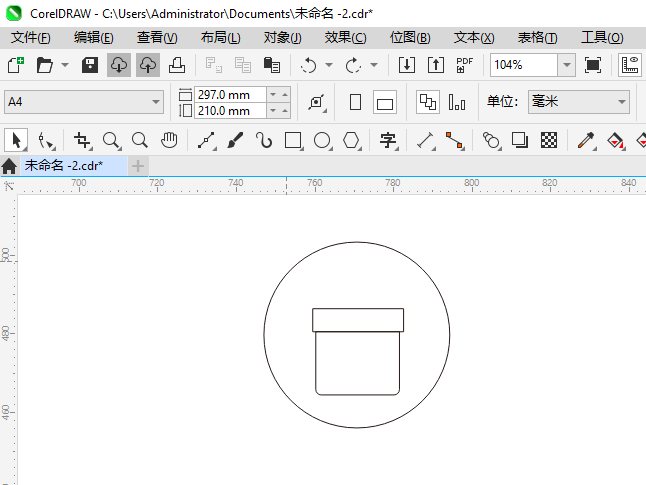Decrease page height with the down stepper
The height and width of the screenshot is (485, 646).
(x=273, y=111)
